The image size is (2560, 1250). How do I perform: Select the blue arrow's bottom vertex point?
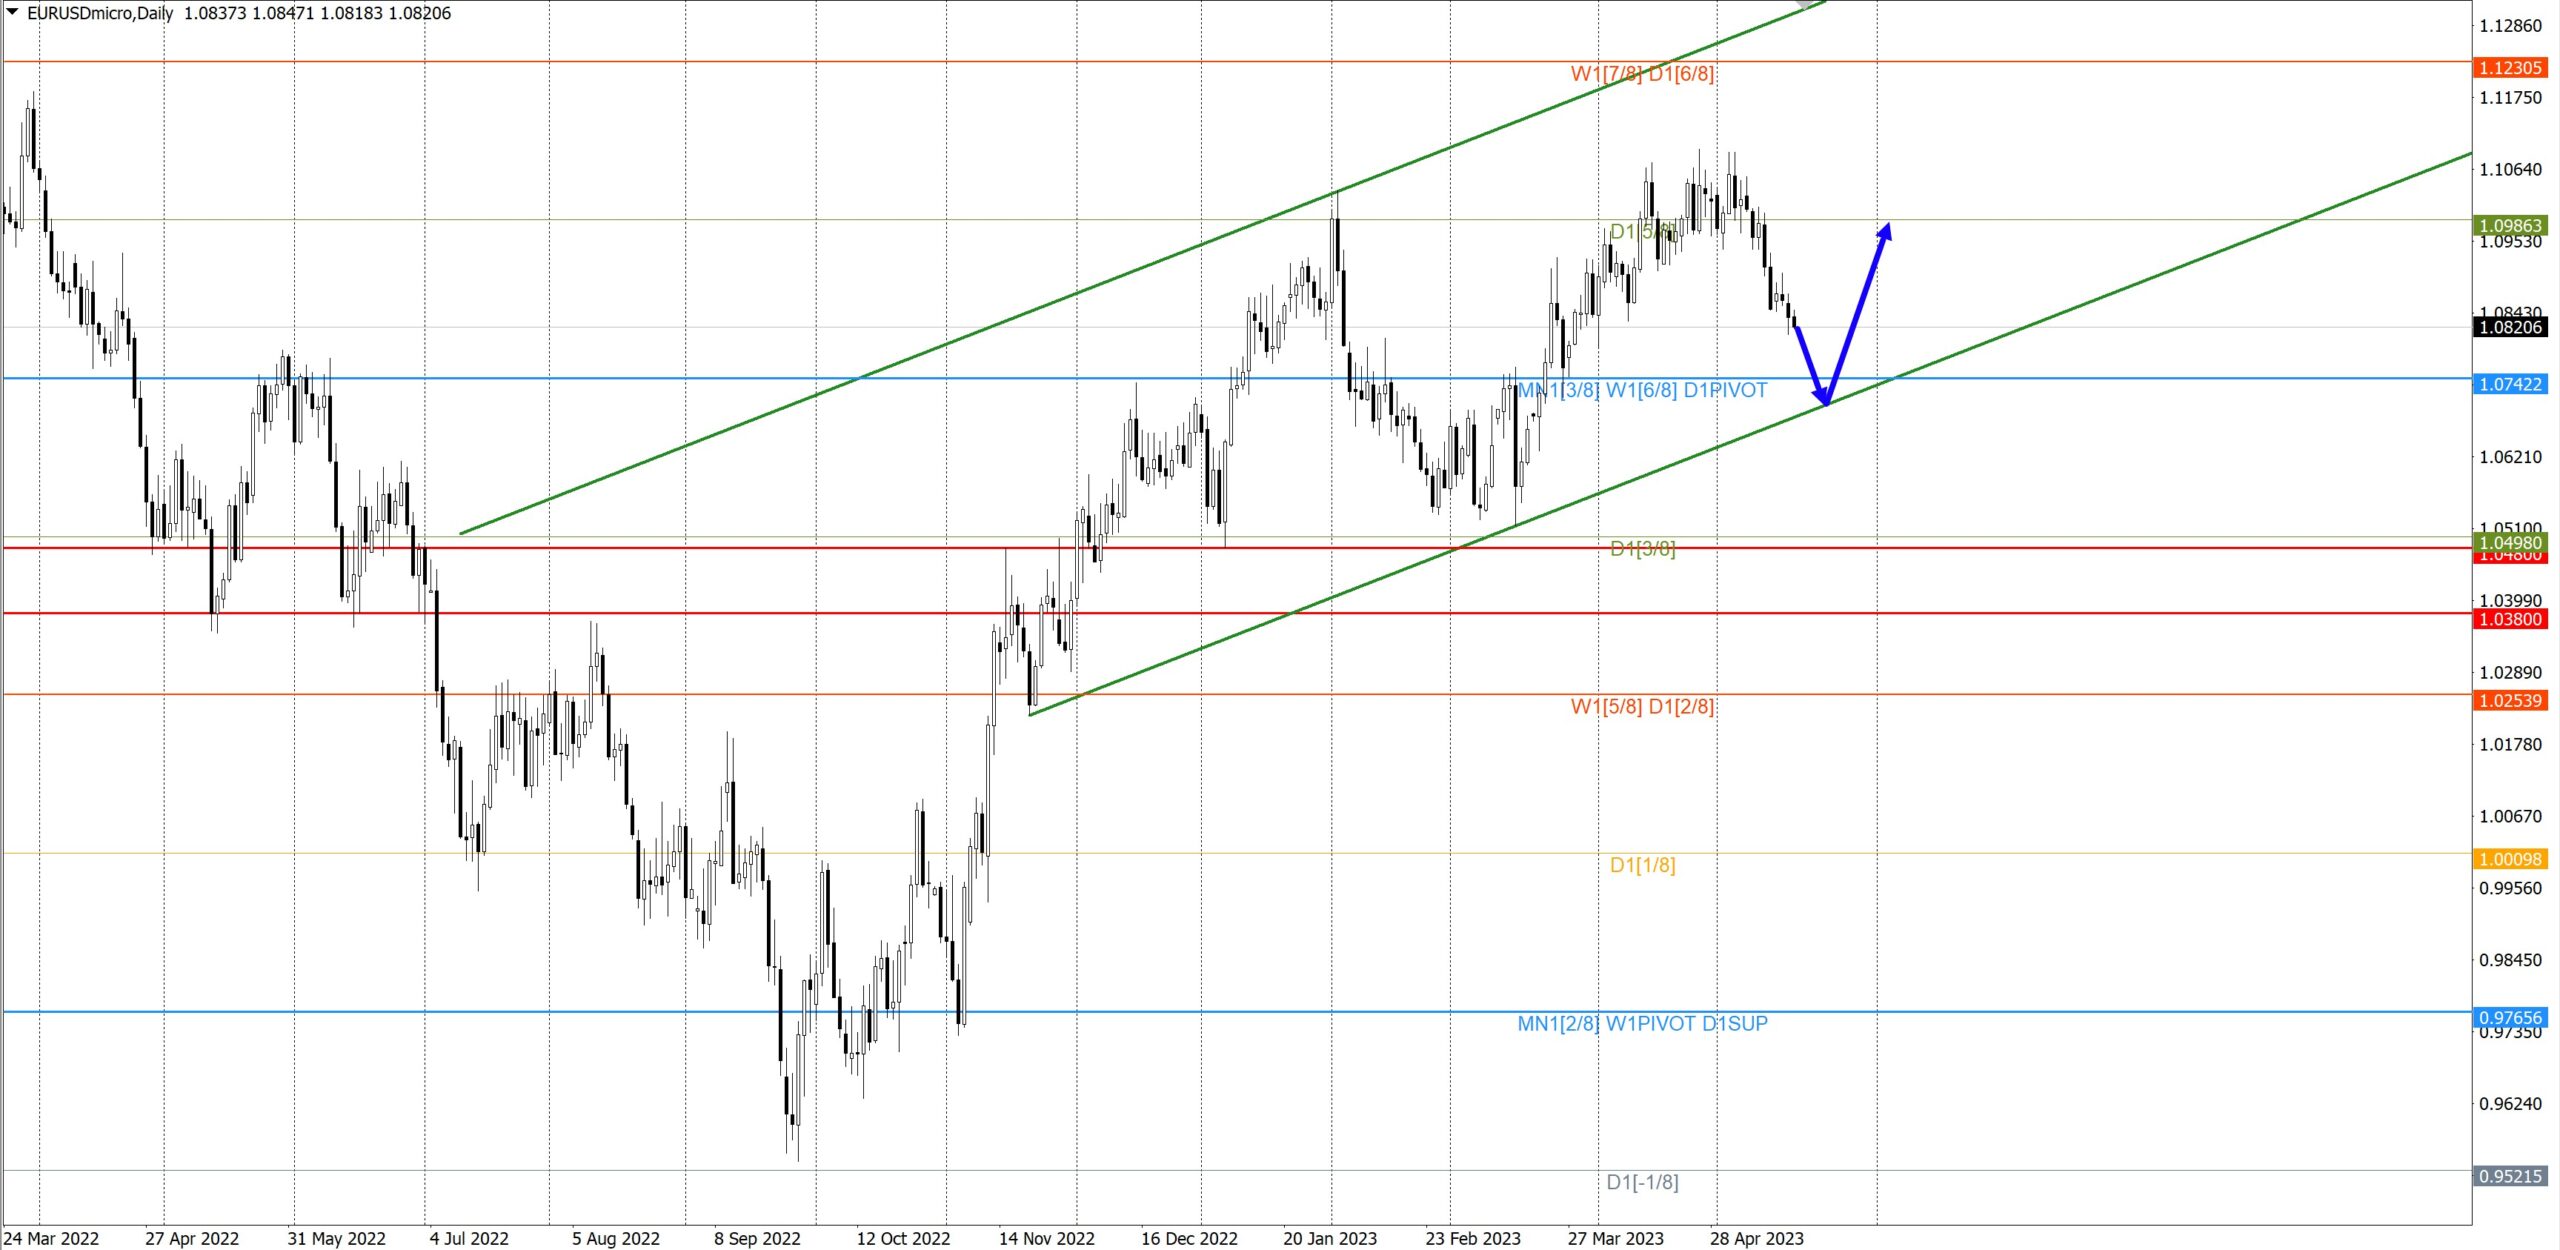(x=1827, y=402)
